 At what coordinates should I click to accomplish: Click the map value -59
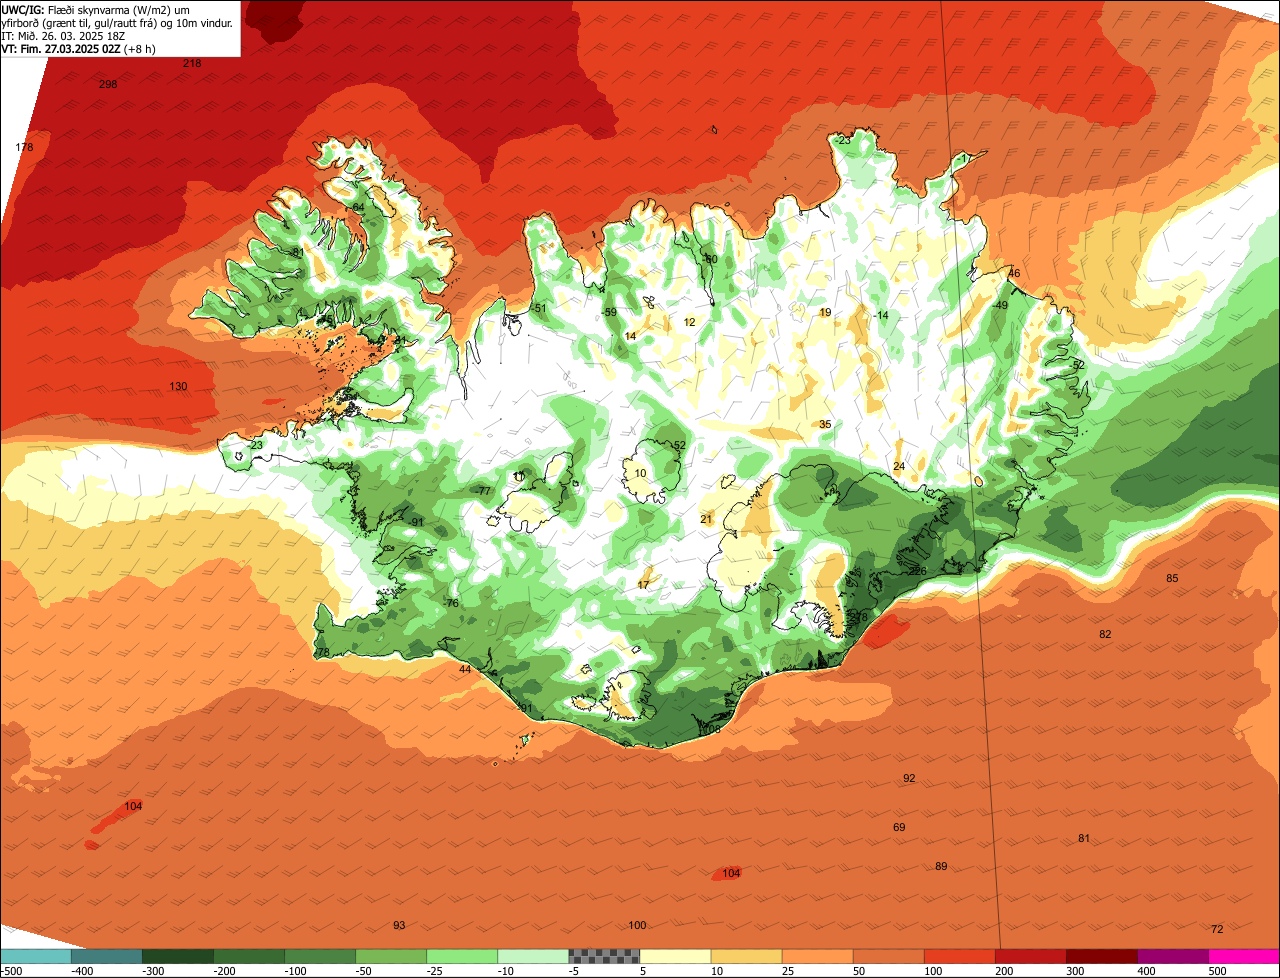[x=609, y=312]
